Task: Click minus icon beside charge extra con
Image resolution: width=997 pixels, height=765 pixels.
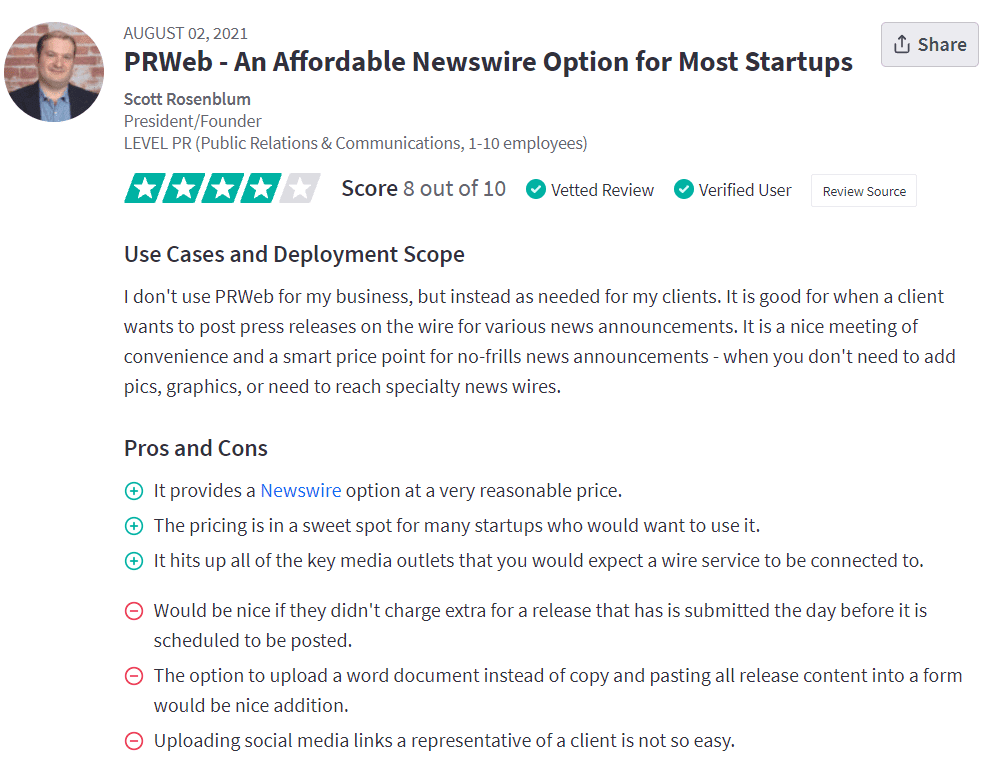Action: pyautogui.click(x=134, y=611)
